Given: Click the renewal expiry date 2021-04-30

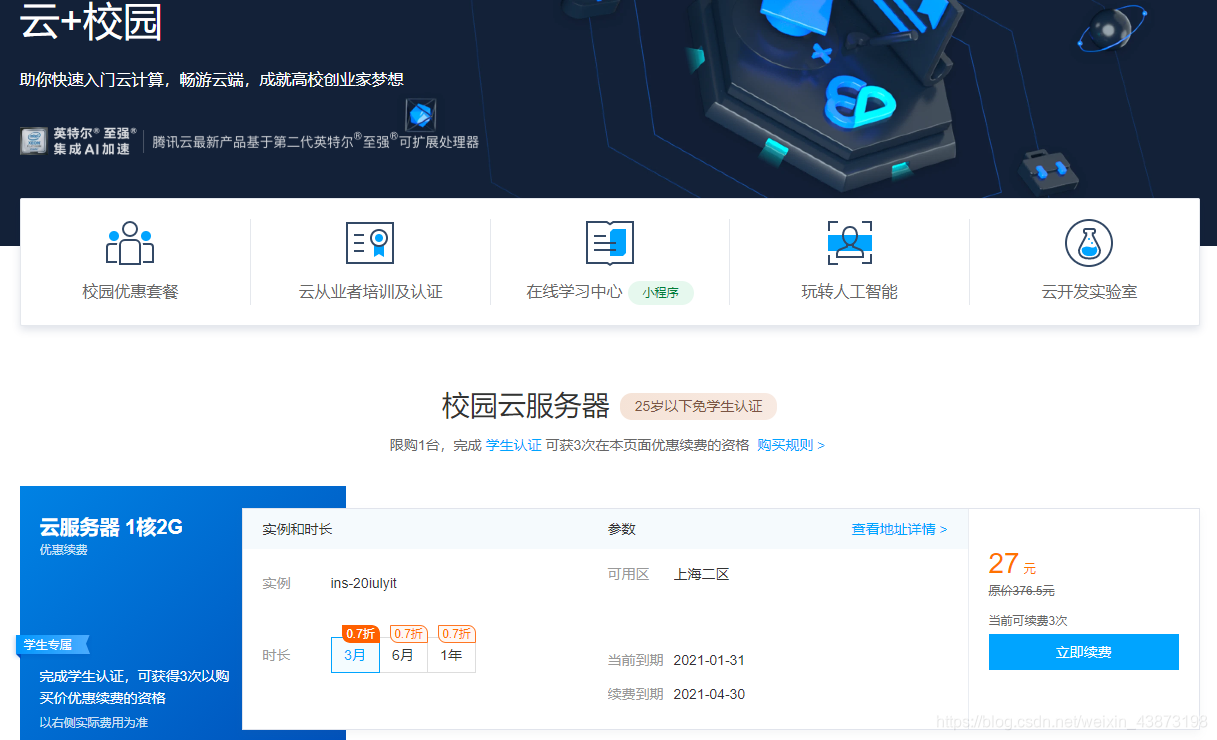Looking at the screenshot, I should (709, 694).
